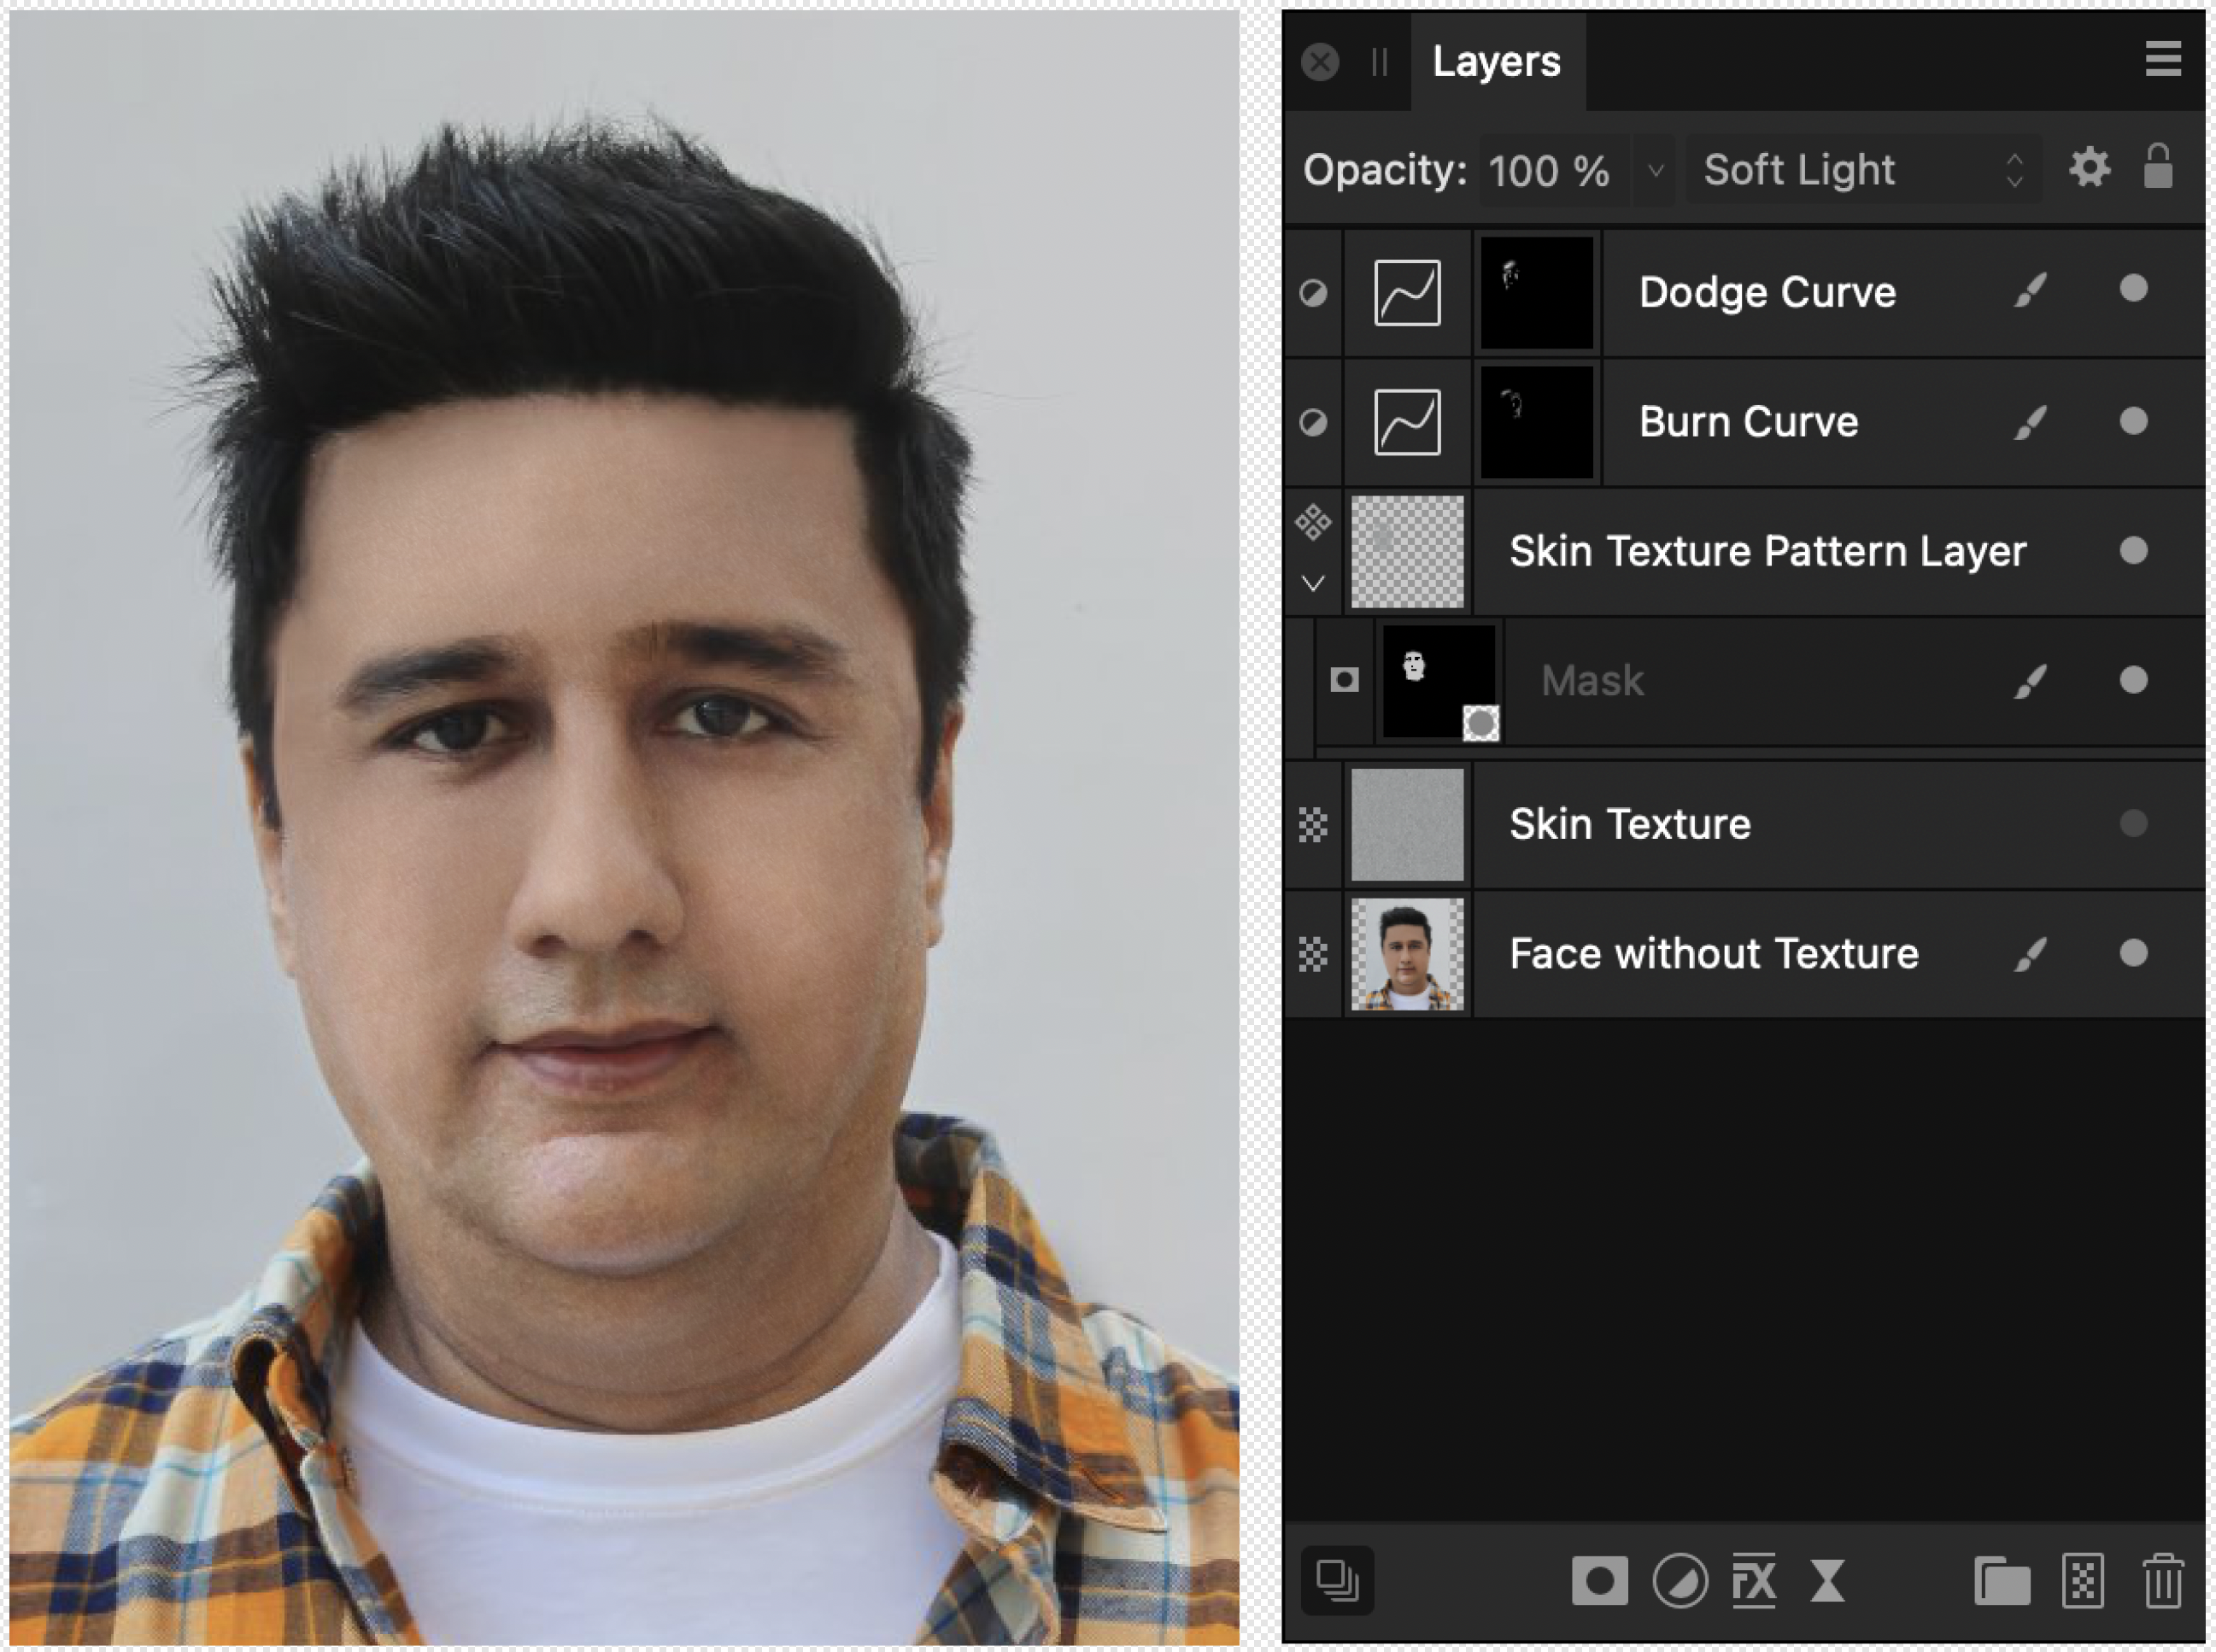This screenshot has width=2216, height=1652.
Task: Open the Layers panel hamburger menu
Action: click(x=2163, y=59)
